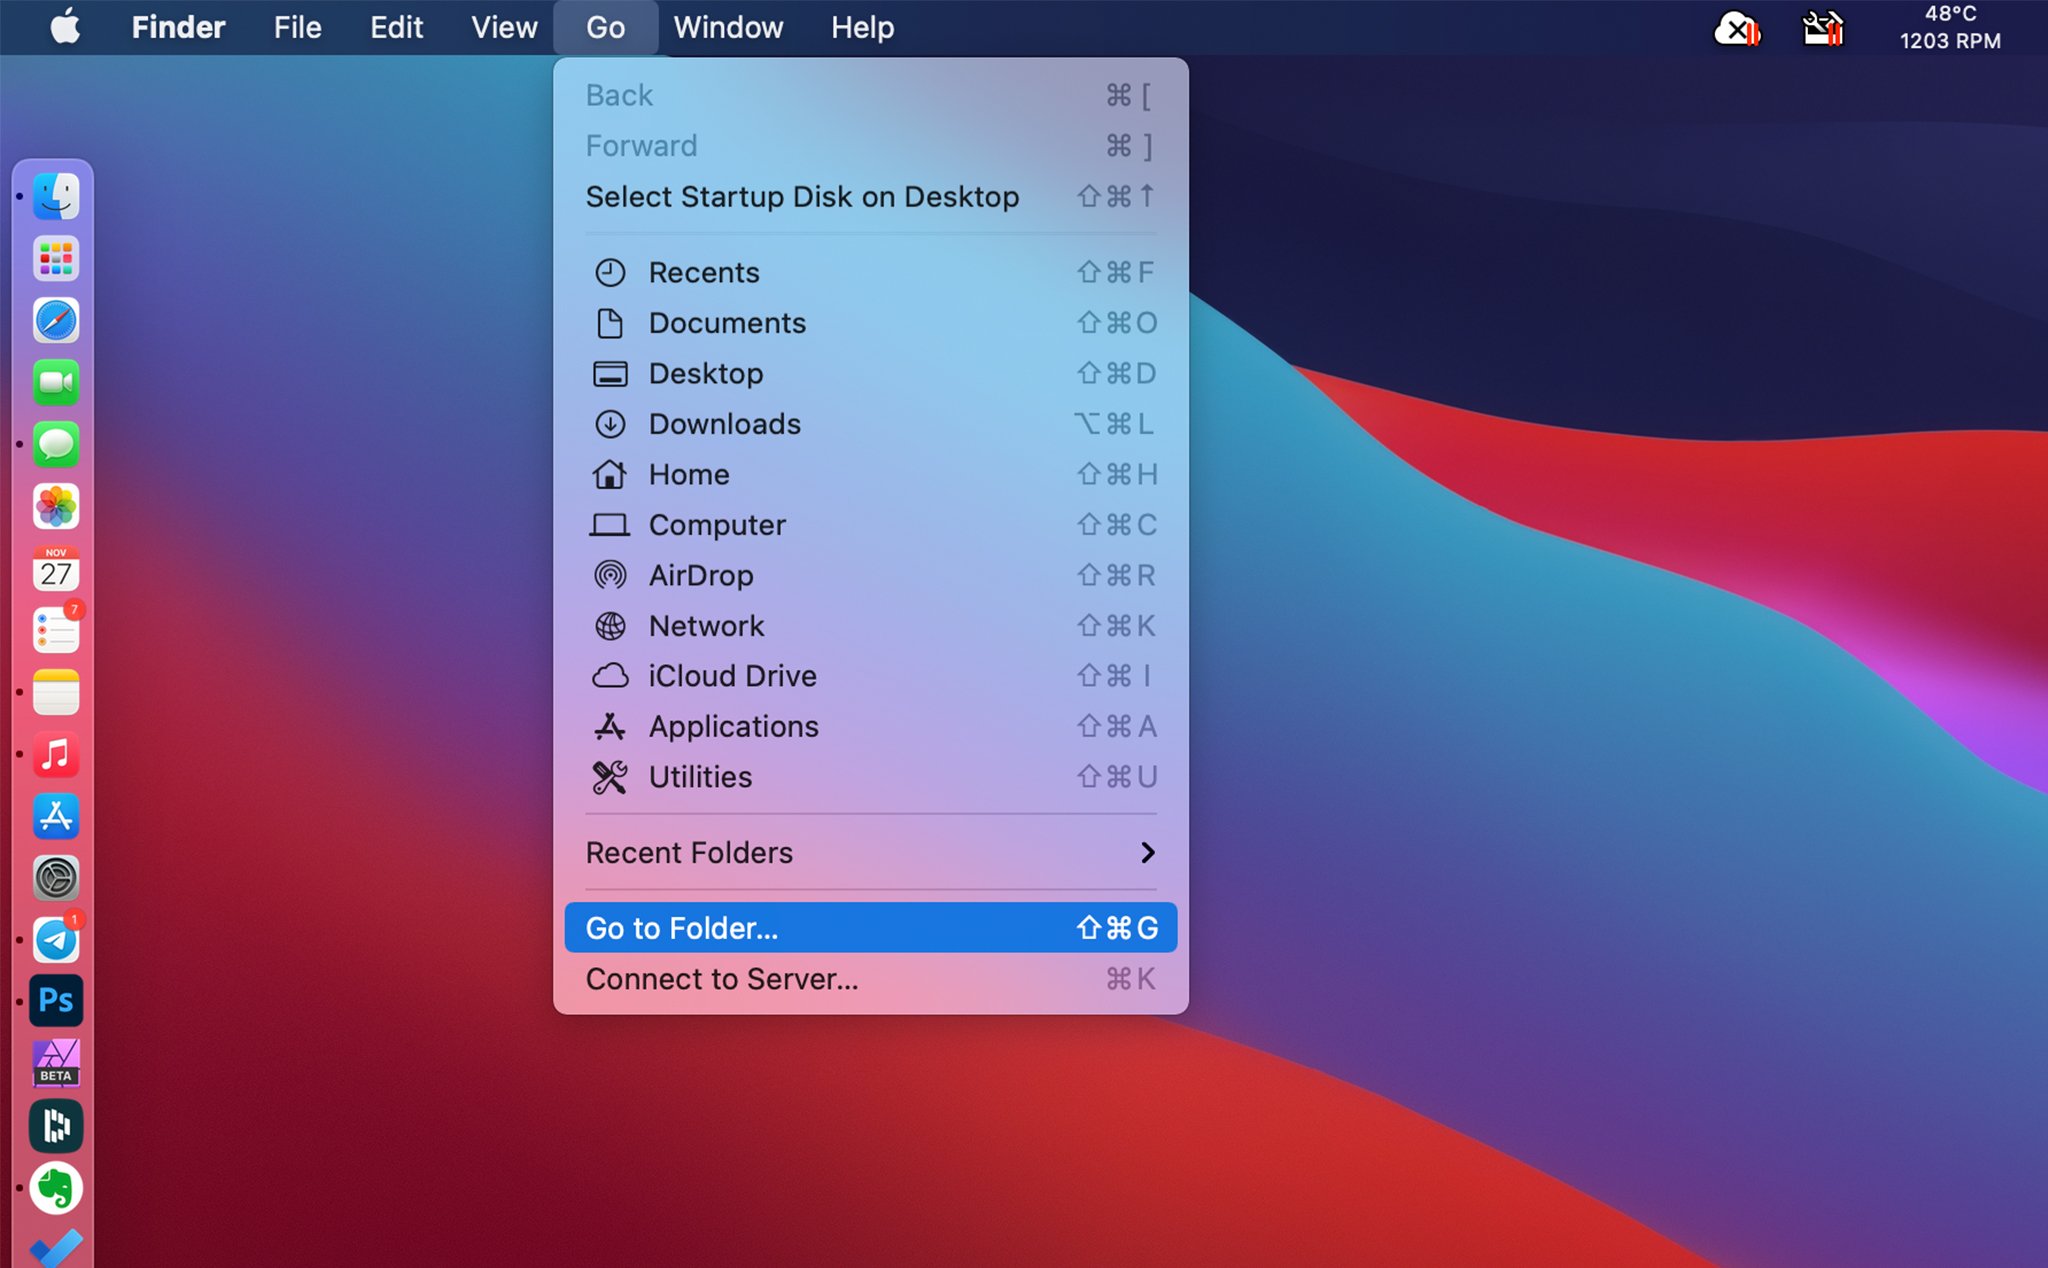Click the temperature and RPM readout
2048x1268 pixels.
click(x=1949, y=27)
